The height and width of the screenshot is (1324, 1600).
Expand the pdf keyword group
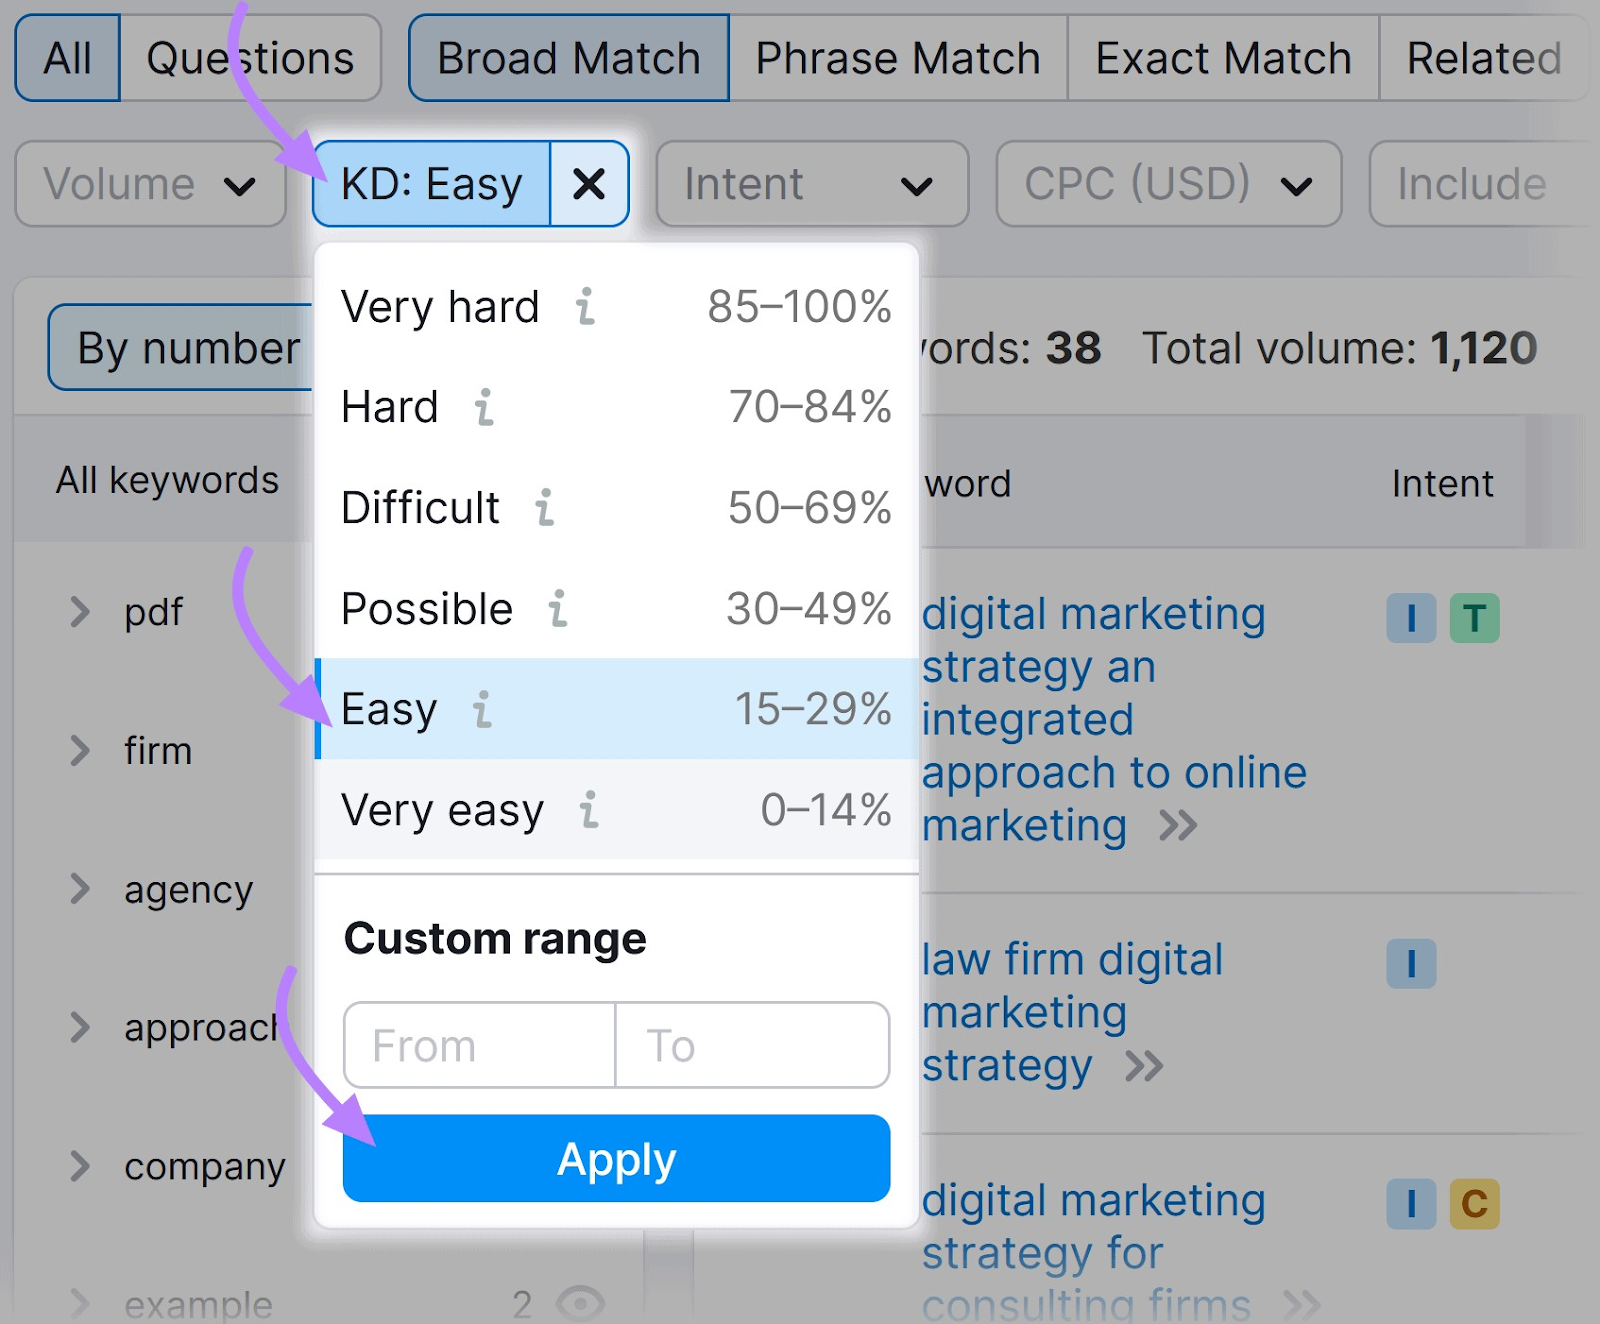(x=82, y=612)
